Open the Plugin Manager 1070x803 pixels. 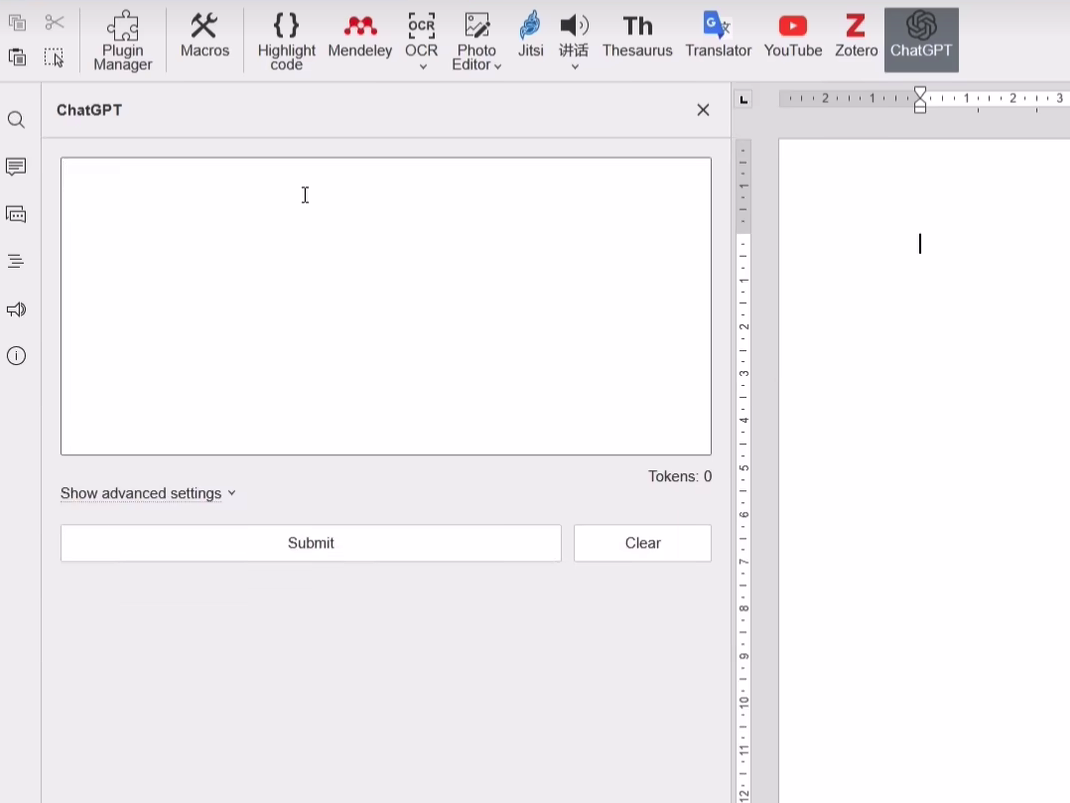tap(123, 40)
